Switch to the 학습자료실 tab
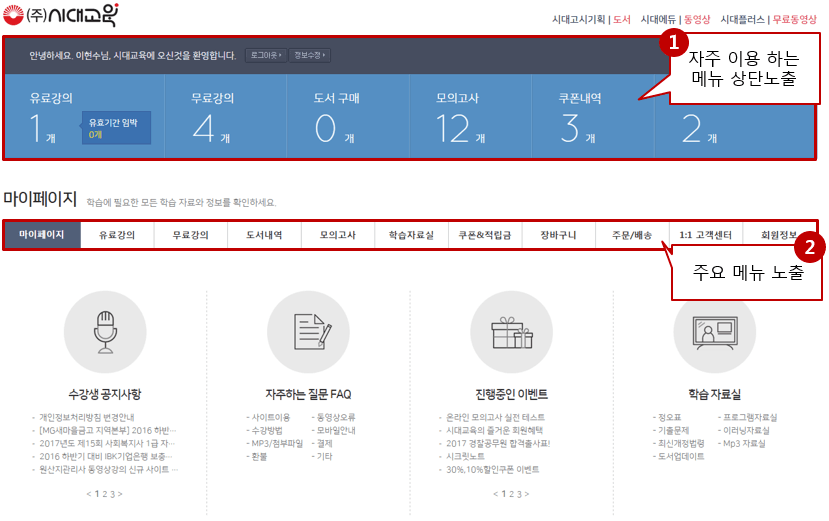This screenshot has width=829, height=521. [411, 235]
